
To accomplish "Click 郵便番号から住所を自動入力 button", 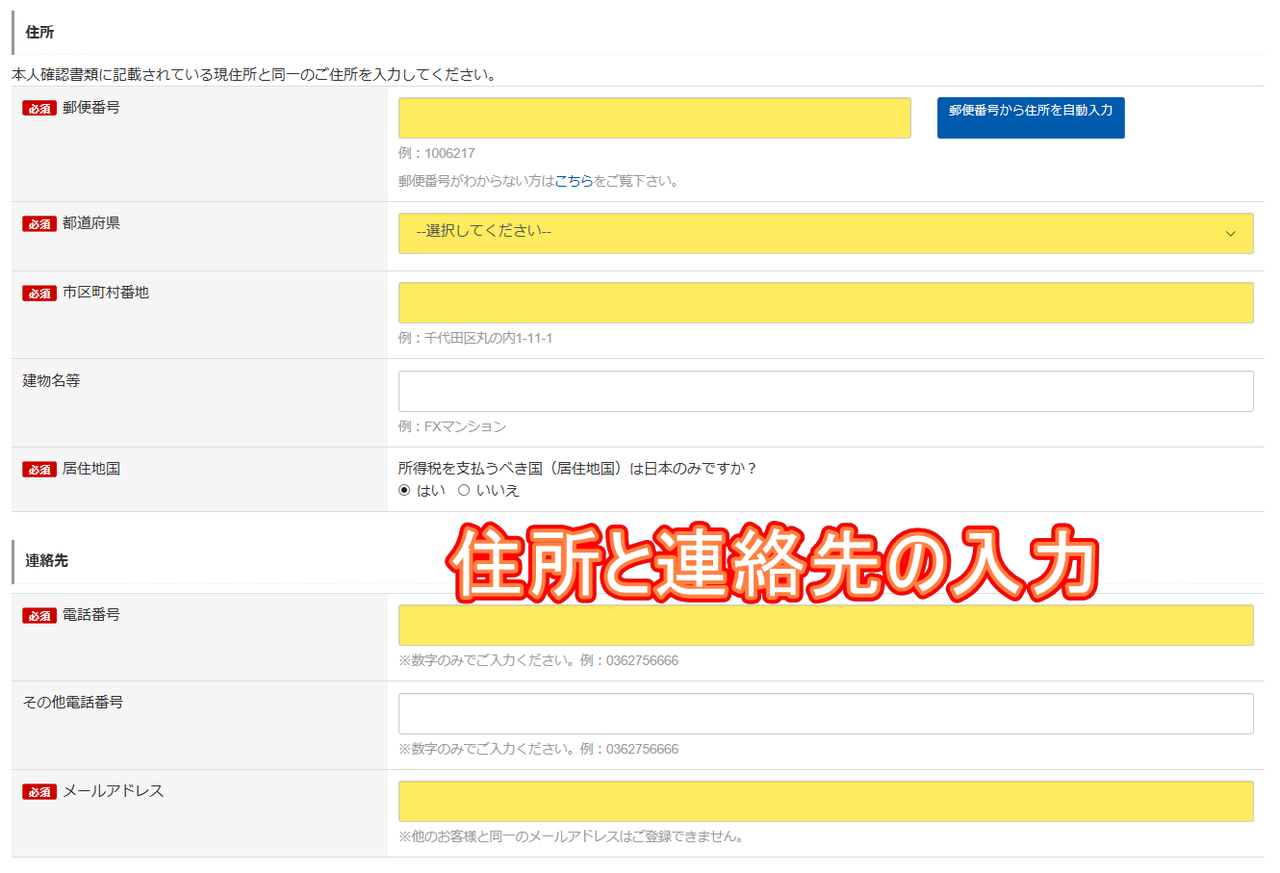I will 1030,118.
